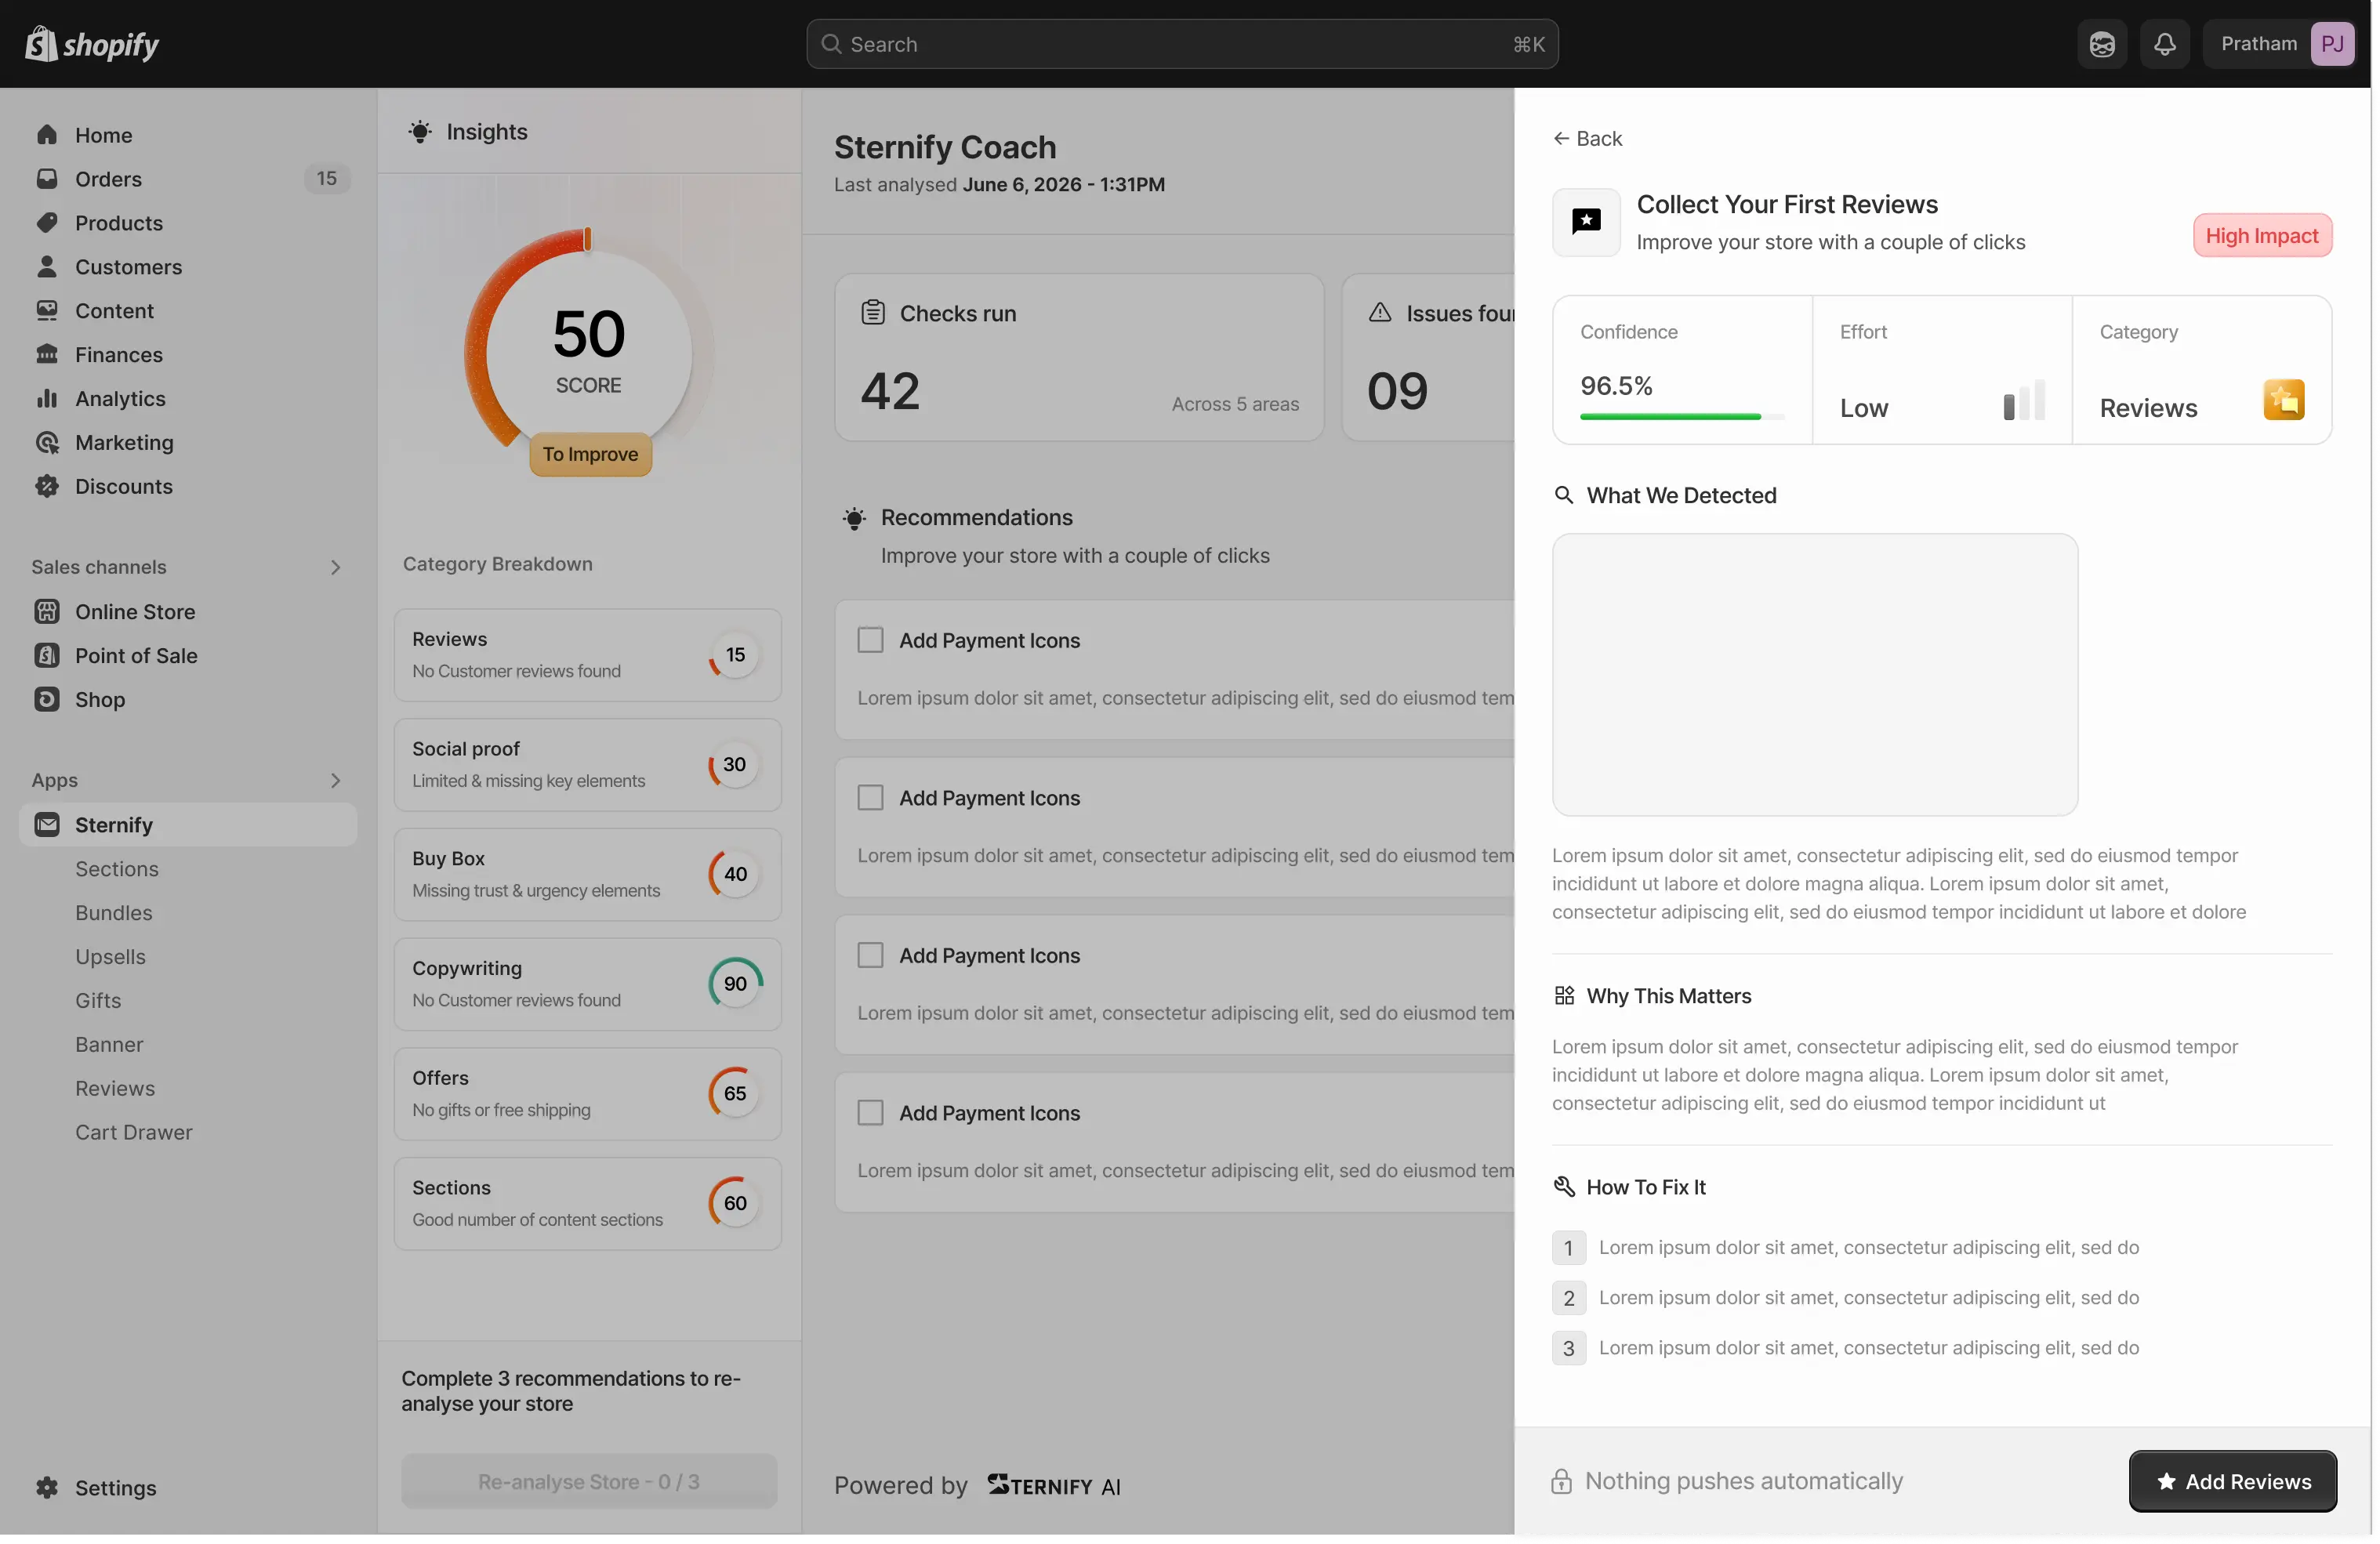Click the Settings gear icon
Viewport: 2380px width, 1544px height.
(x=47, y=1488)
